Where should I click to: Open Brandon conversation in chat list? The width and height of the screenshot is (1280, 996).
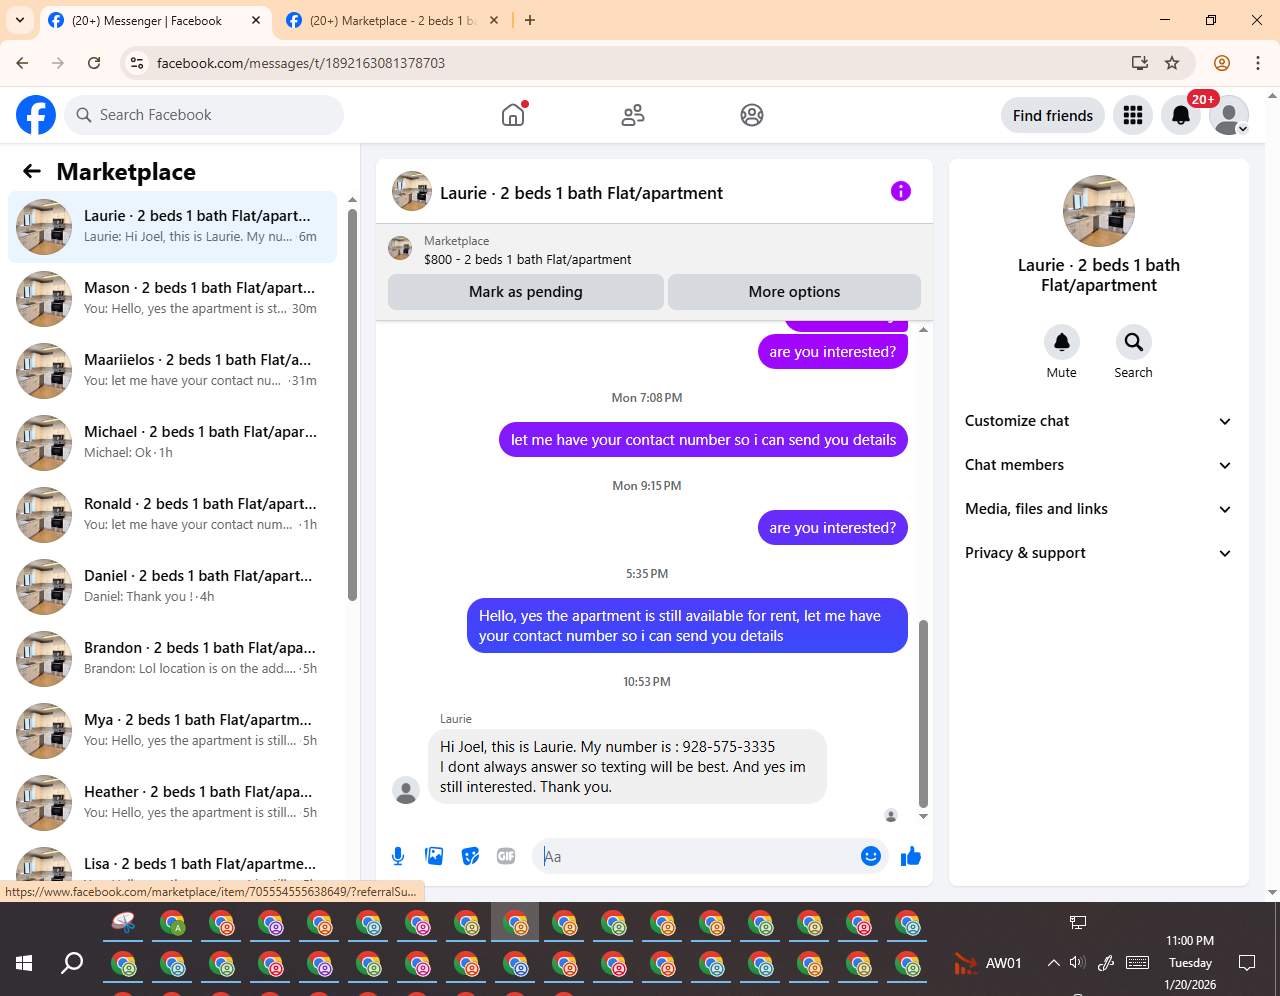(x=172, y=659)
